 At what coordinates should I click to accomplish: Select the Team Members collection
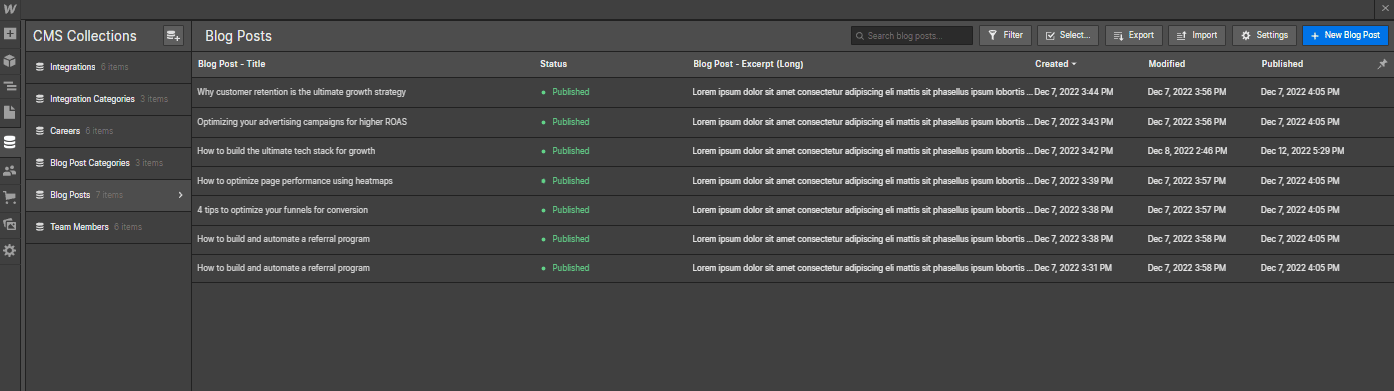point(108,227)
